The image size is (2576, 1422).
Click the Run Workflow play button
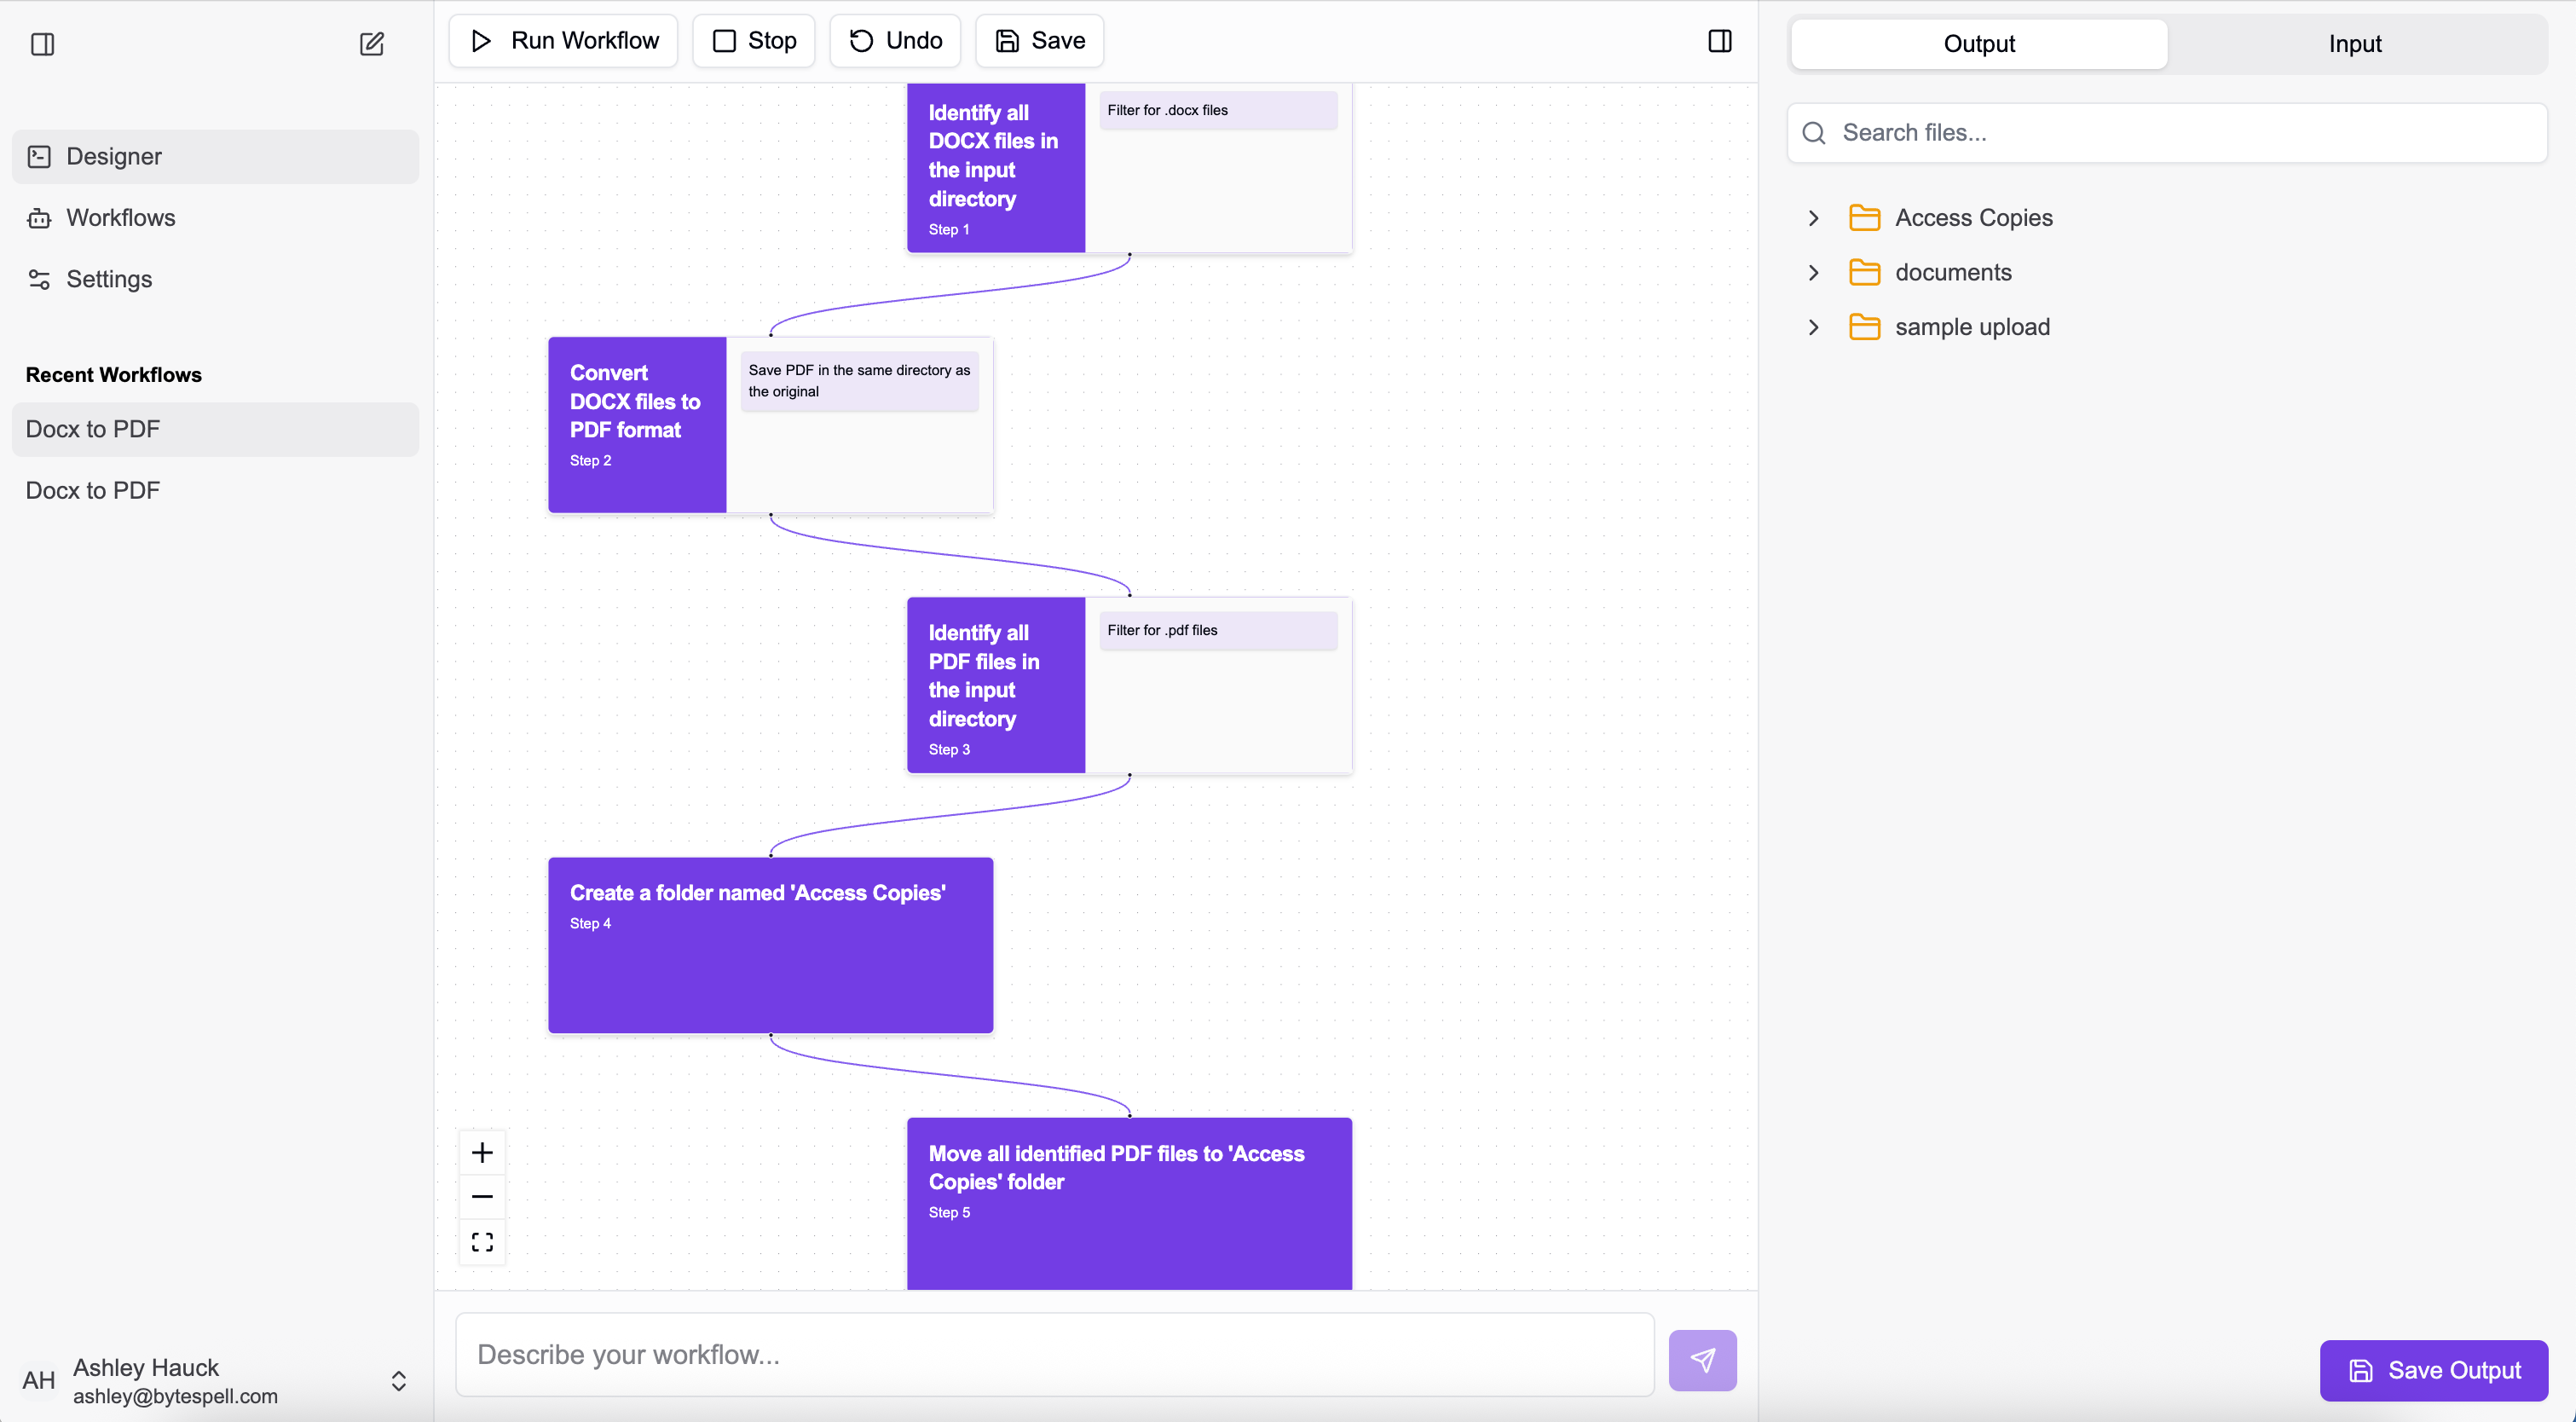(564, 41)
